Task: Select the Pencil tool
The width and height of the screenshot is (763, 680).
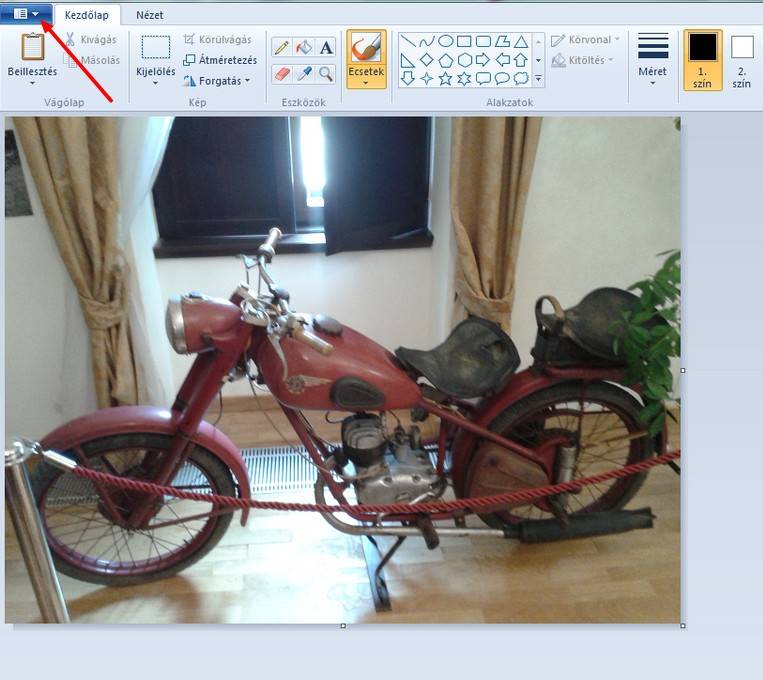Action: coord(282,48)
